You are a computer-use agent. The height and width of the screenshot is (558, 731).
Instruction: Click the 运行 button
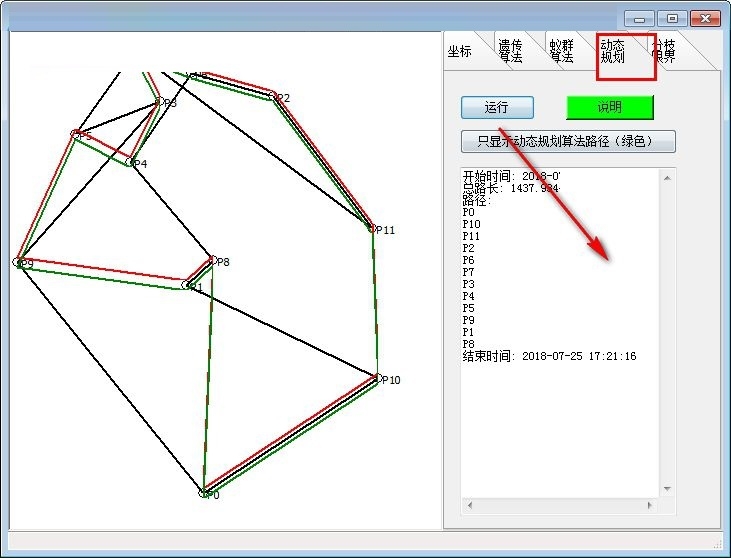497,108
